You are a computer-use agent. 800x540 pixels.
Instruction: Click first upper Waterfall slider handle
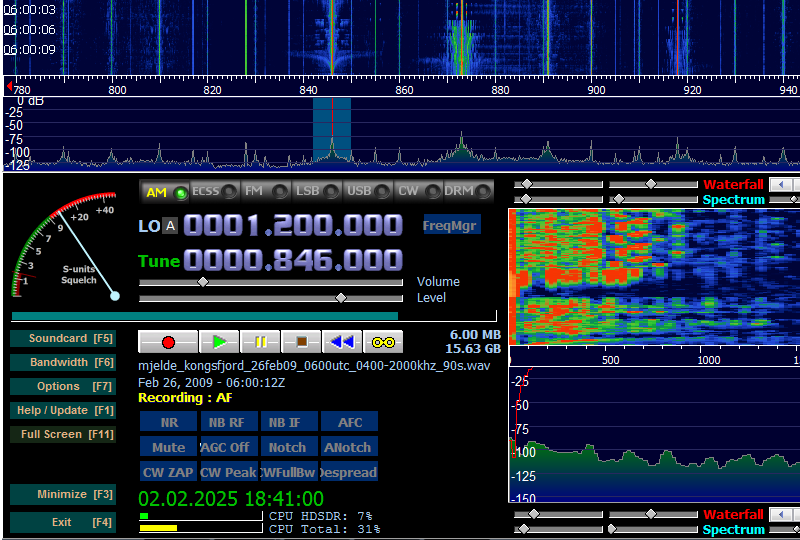click(x=527, y=184)
